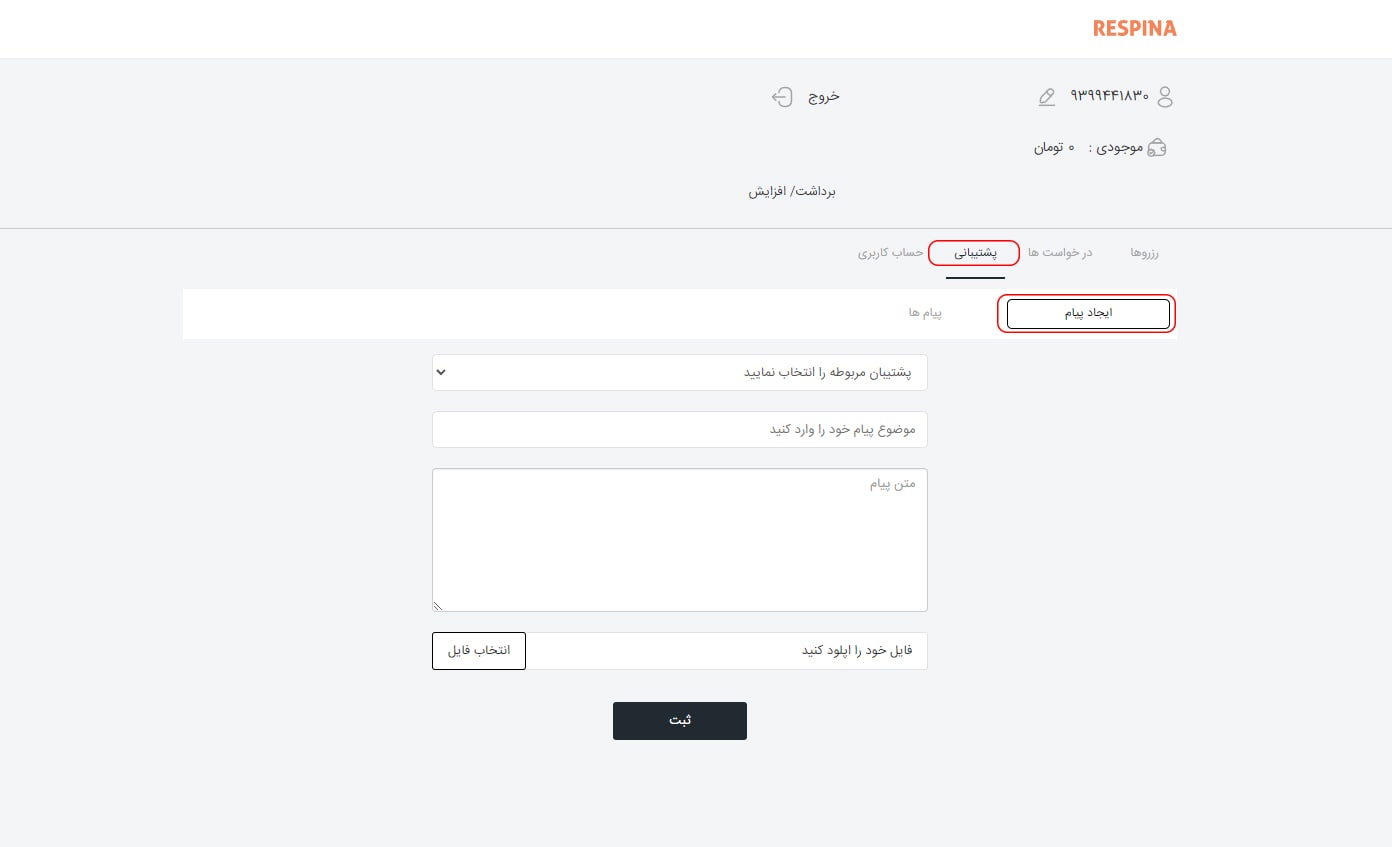Click the message subject input field
Image resolution: width=1392 pixels, height=847 pixels.
[x=680, y=429]
